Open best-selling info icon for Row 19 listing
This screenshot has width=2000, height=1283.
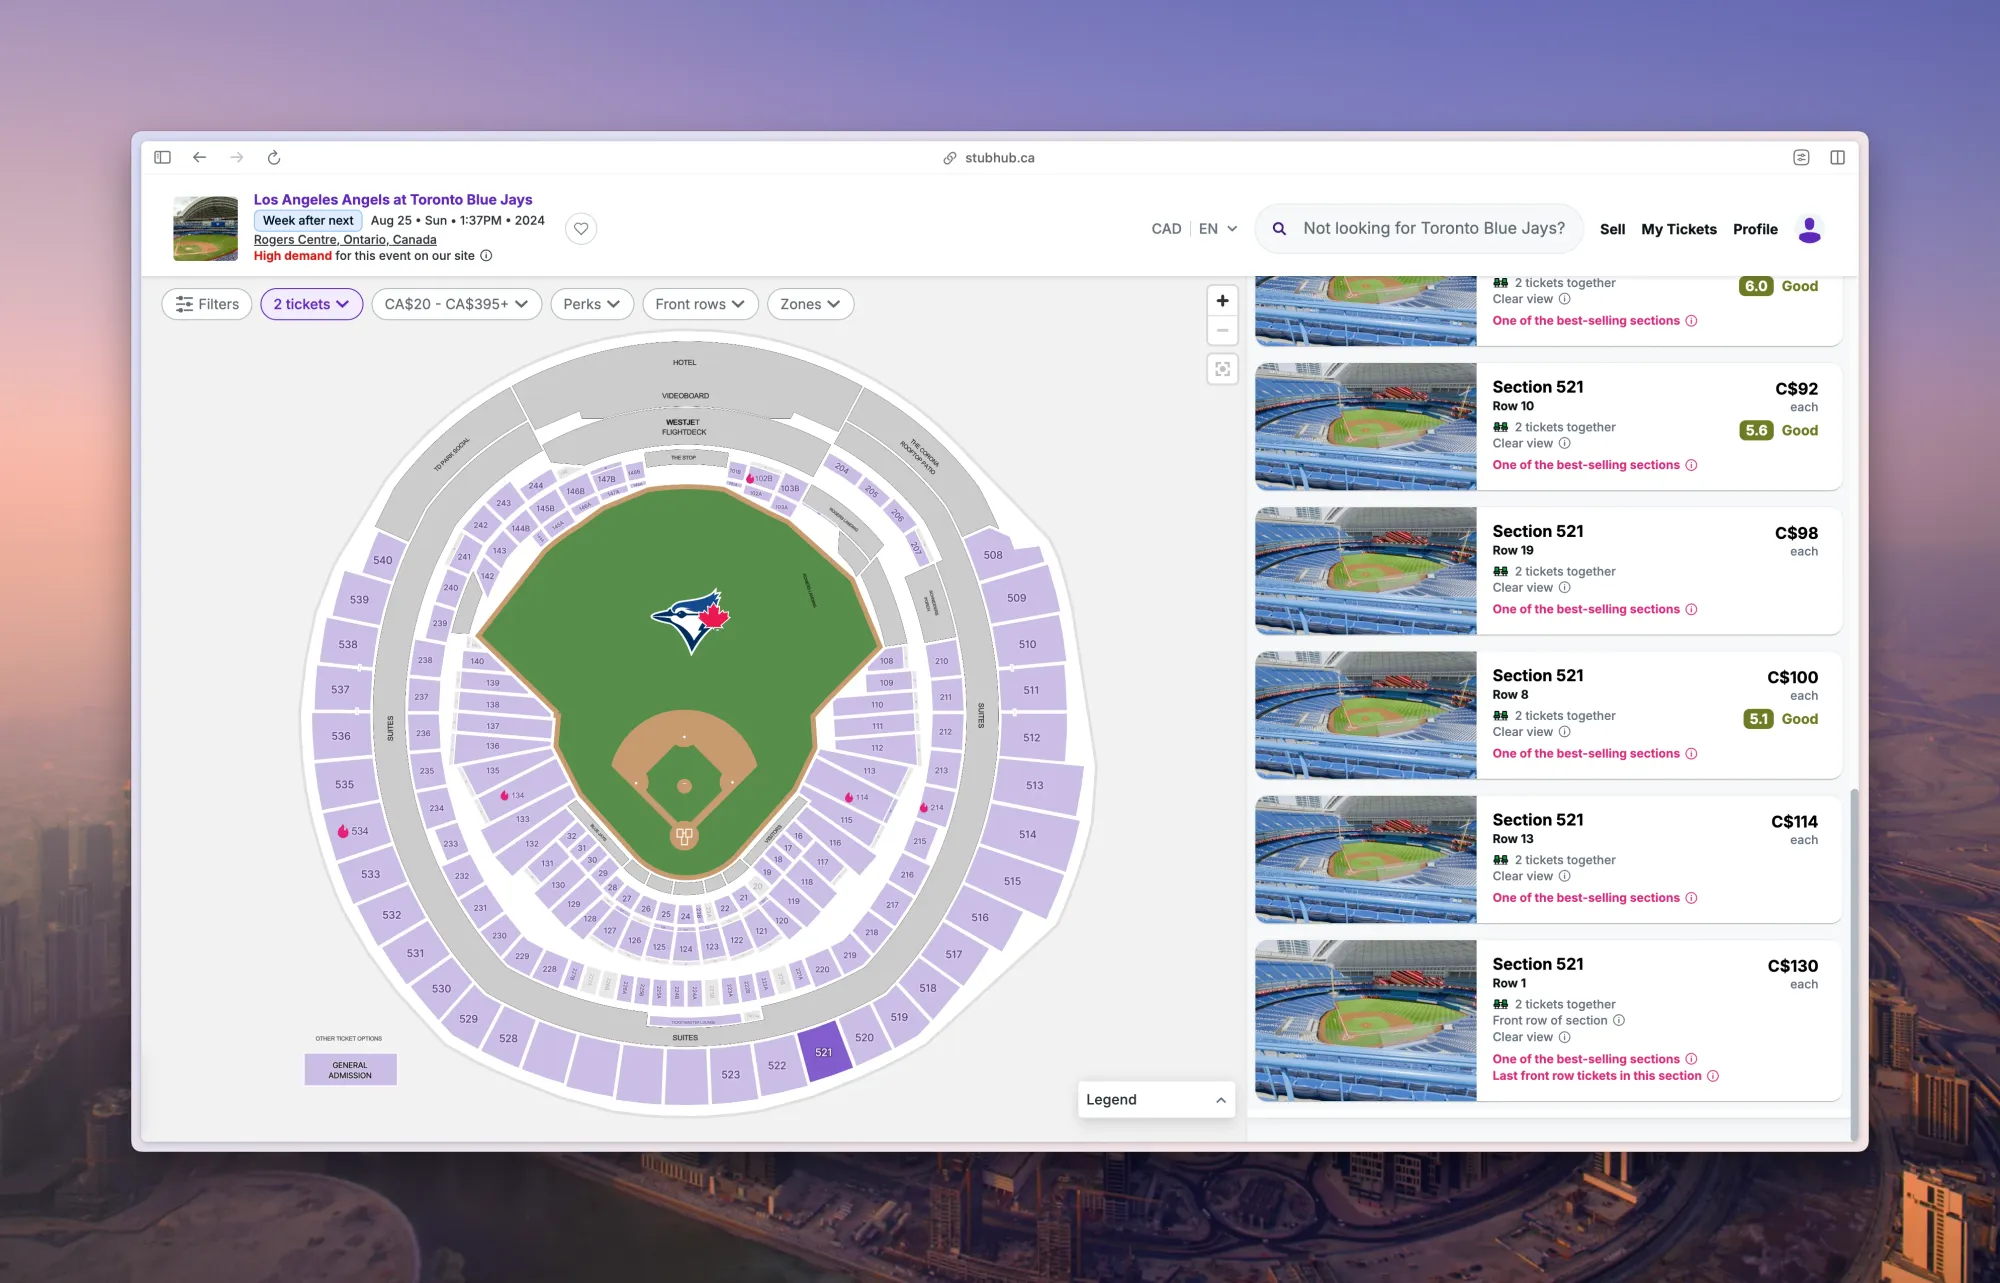[x=1691, y=609]
